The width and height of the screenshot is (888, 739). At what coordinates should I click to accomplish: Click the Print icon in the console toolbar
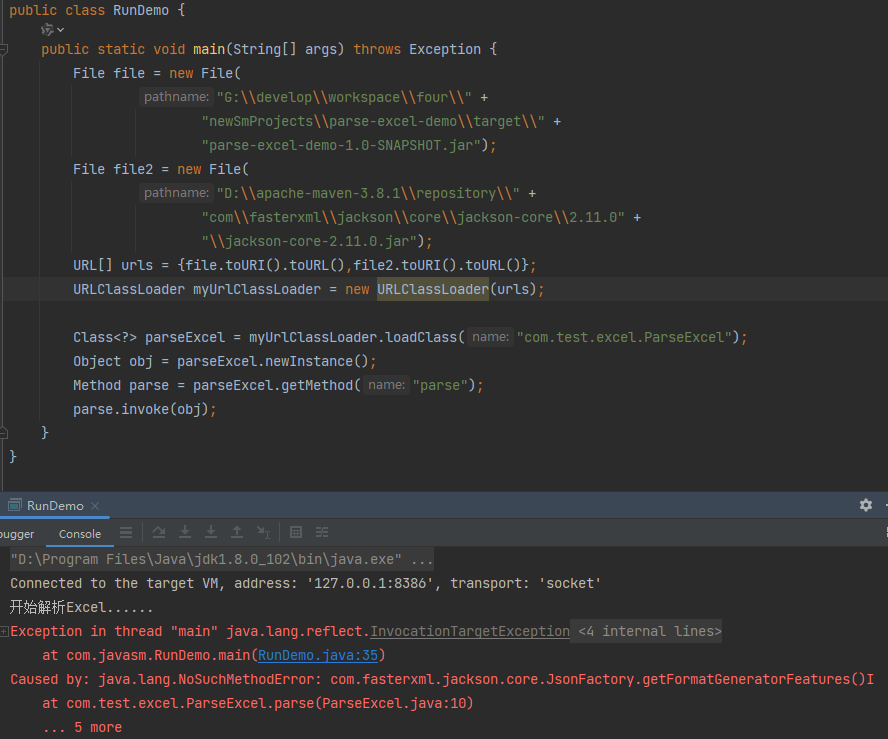click(x=296, y=531)
